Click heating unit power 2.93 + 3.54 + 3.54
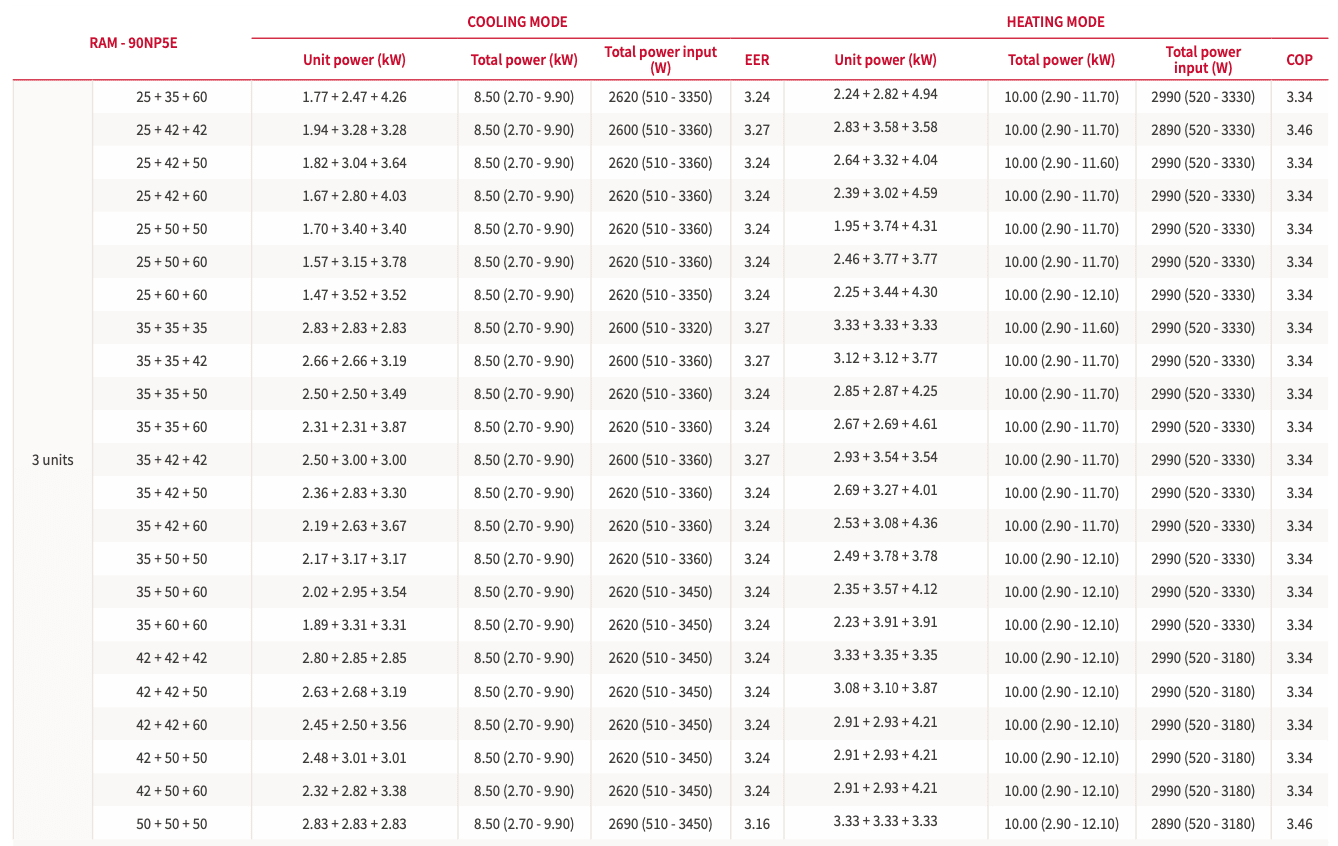1338x846 pixels. 885,457
